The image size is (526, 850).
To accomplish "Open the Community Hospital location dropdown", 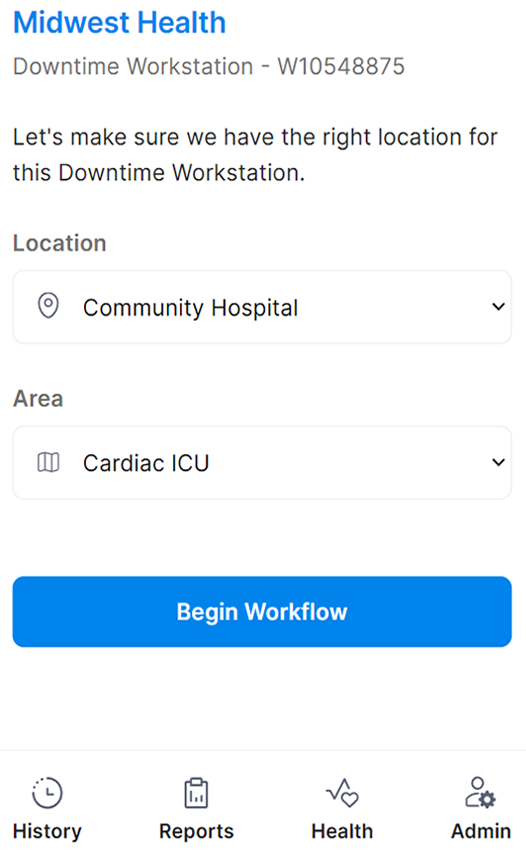I will coord(262,307).
